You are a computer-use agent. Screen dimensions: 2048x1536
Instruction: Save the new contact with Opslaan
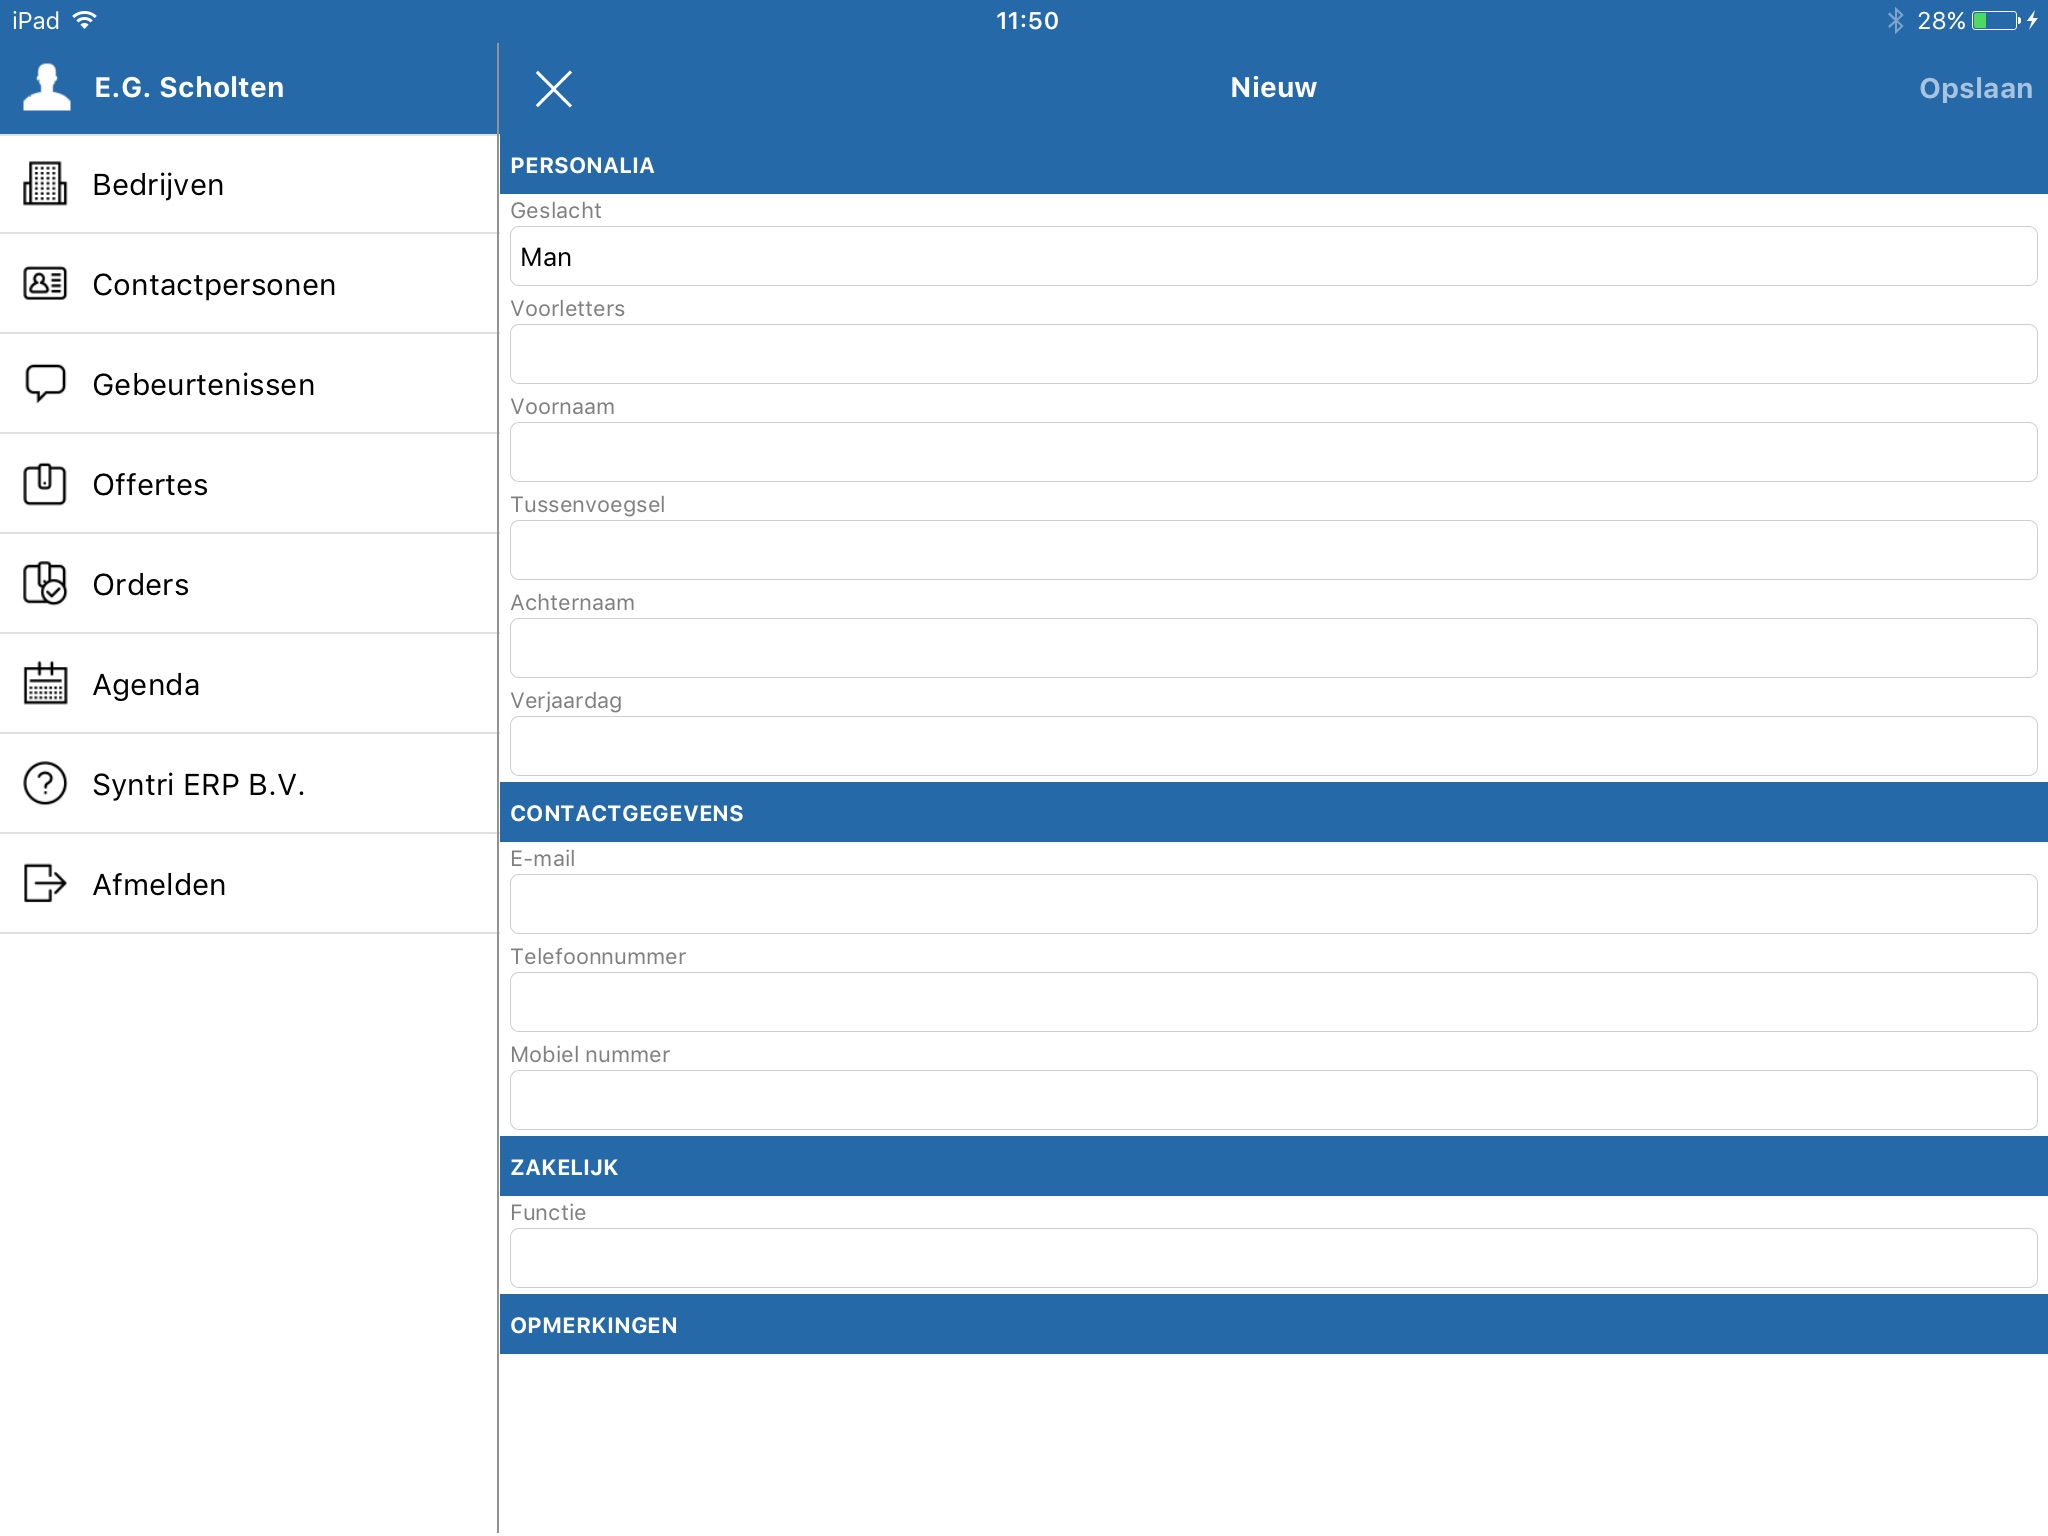(x=1976, y=88)
